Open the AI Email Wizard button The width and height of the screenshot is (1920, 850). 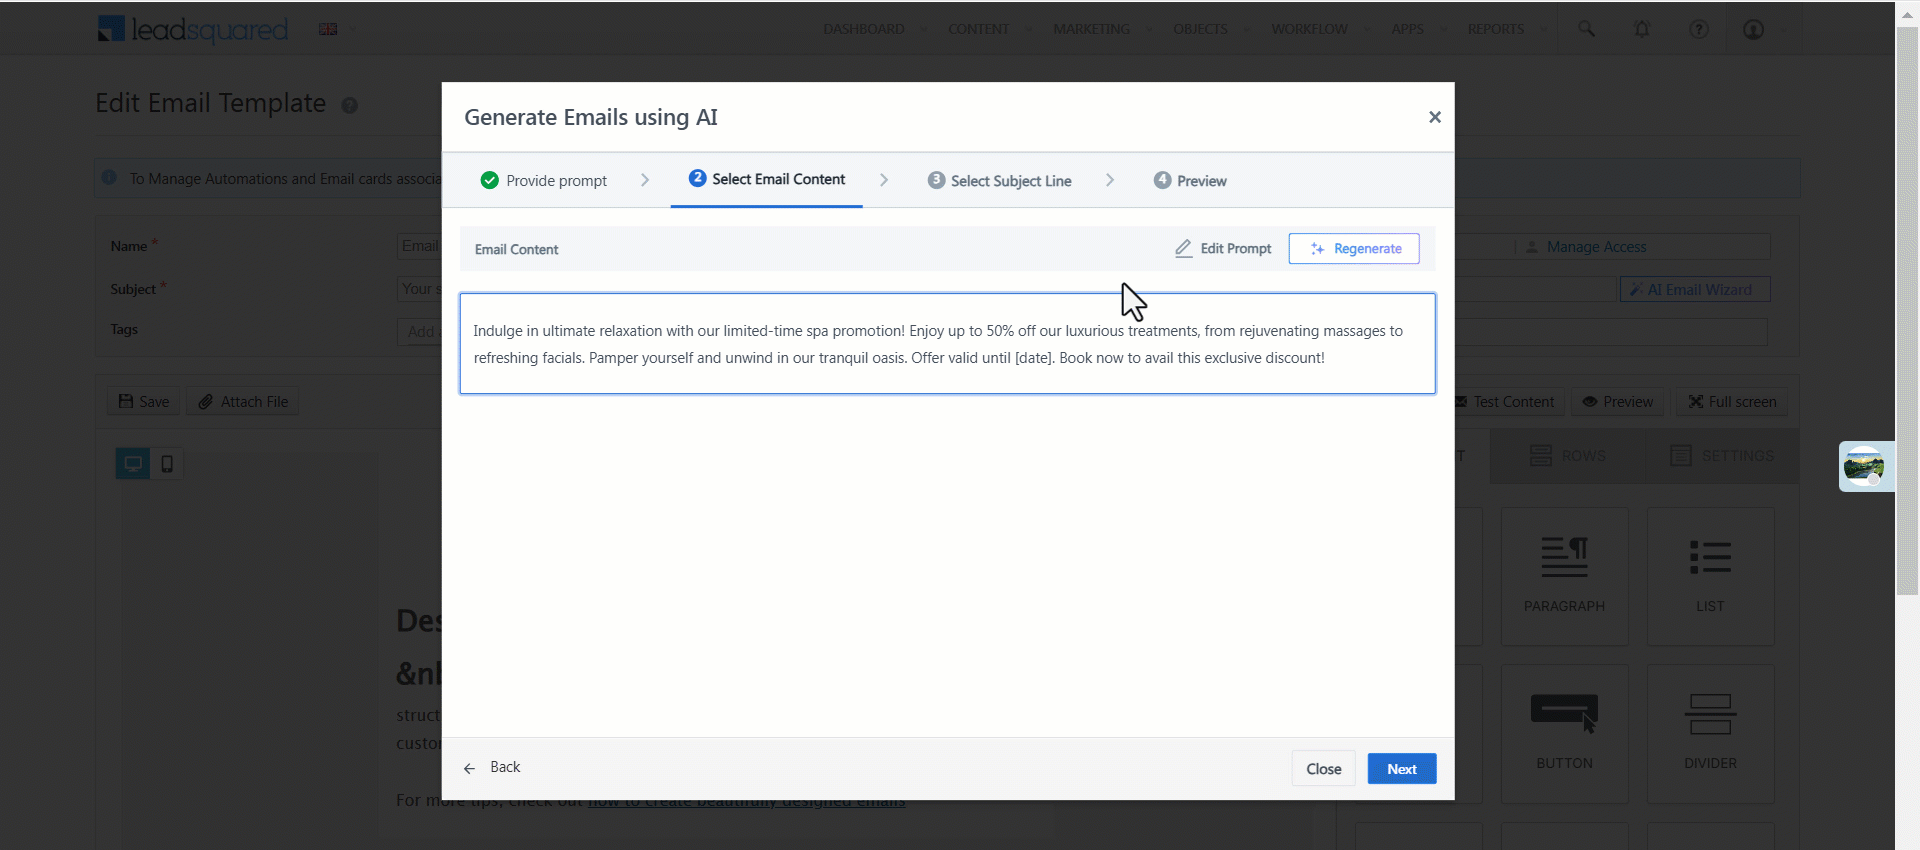[x=1695, y=289]
